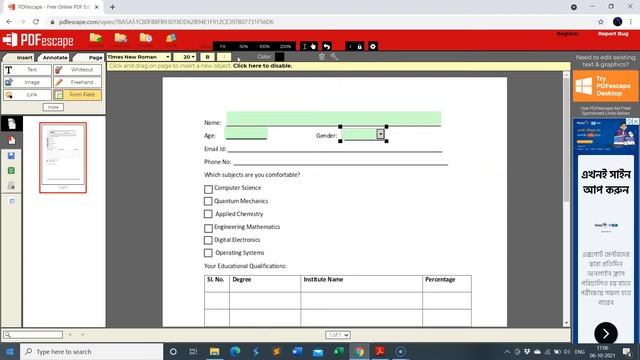Check the Computer Science checkbox

pyautogui.click(x=208, y=189)
